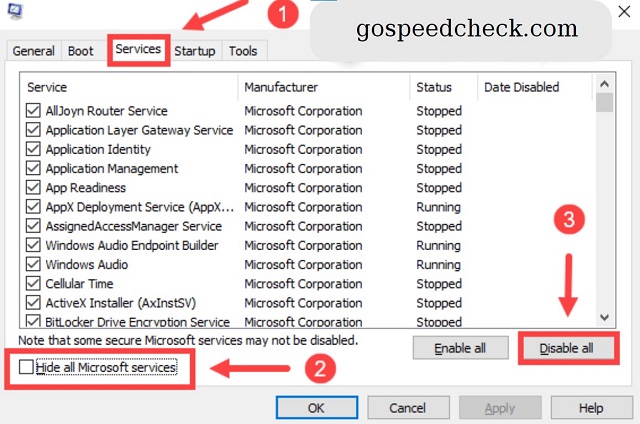Open the Boot tab
The height and width of the screenshot is (424, 640).
80,51
